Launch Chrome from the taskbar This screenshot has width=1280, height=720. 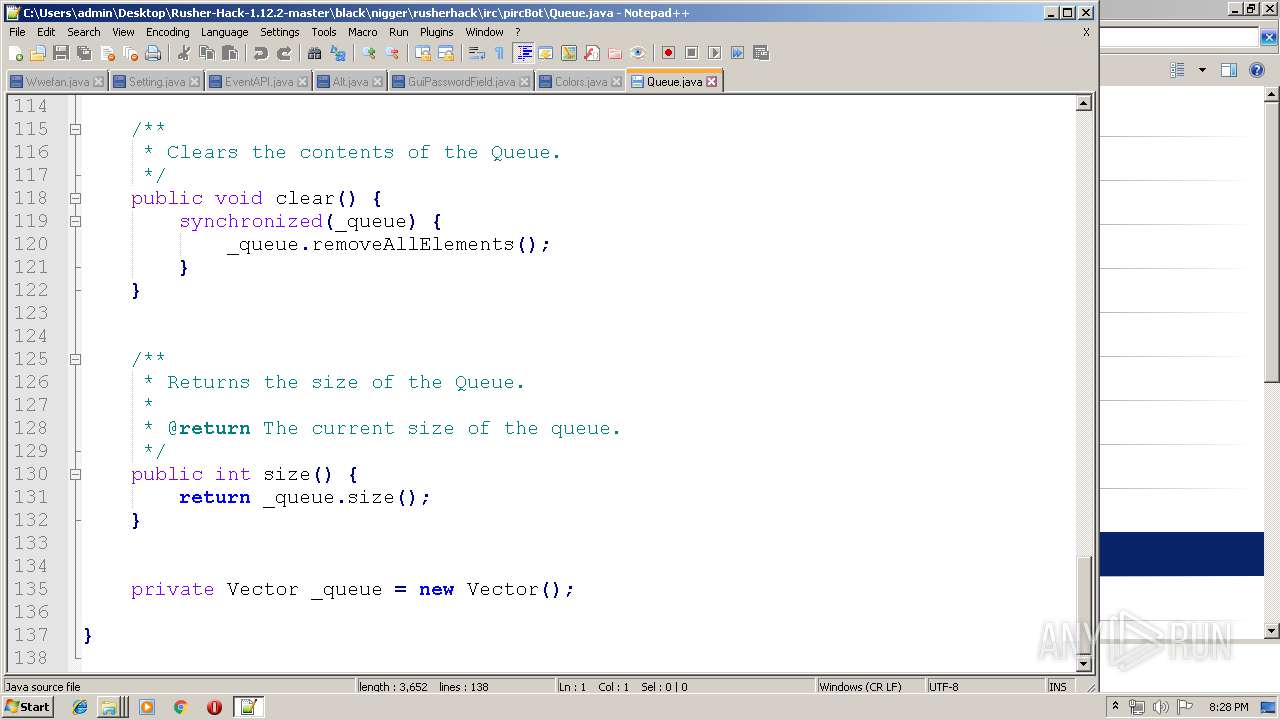pyautogui.click(x=180, y=707)
